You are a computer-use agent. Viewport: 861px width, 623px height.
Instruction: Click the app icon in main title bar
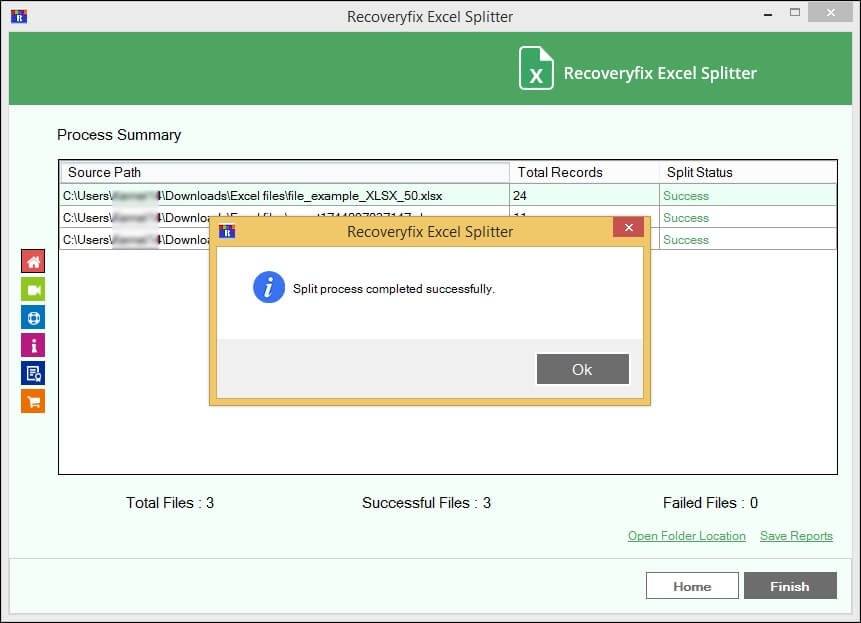[x=19, y=16]
